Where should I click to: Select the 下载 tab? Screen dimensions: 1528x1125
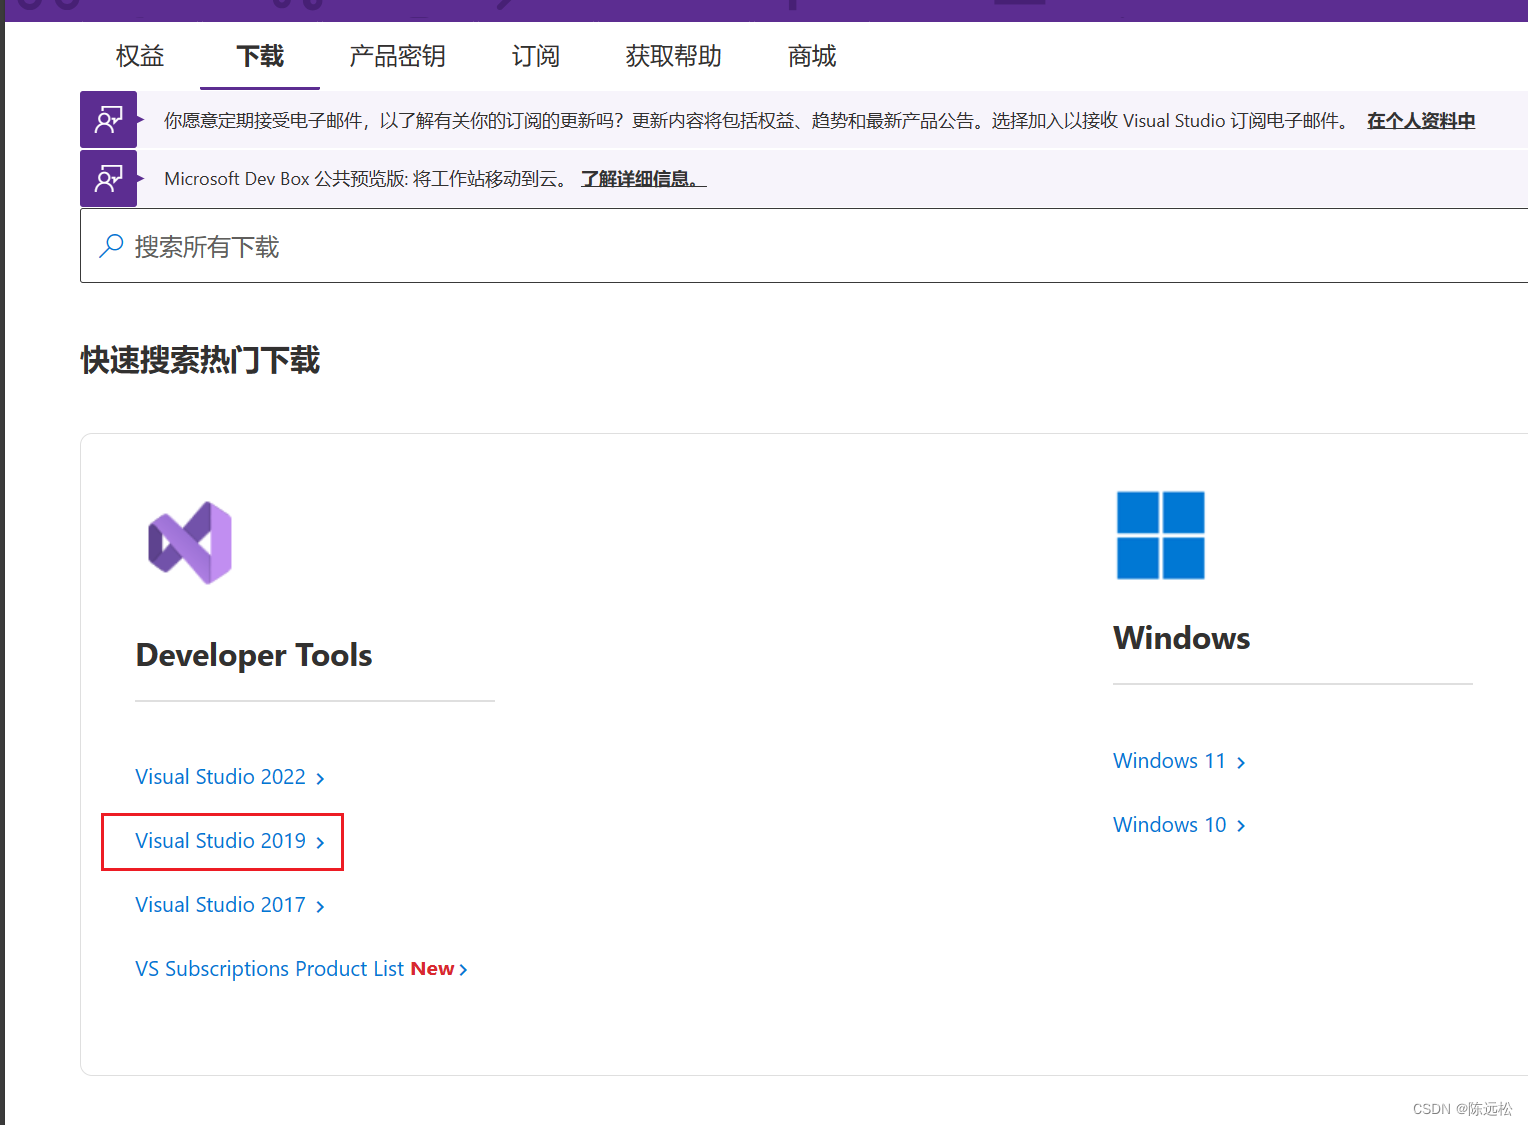(x=260, y=56)
